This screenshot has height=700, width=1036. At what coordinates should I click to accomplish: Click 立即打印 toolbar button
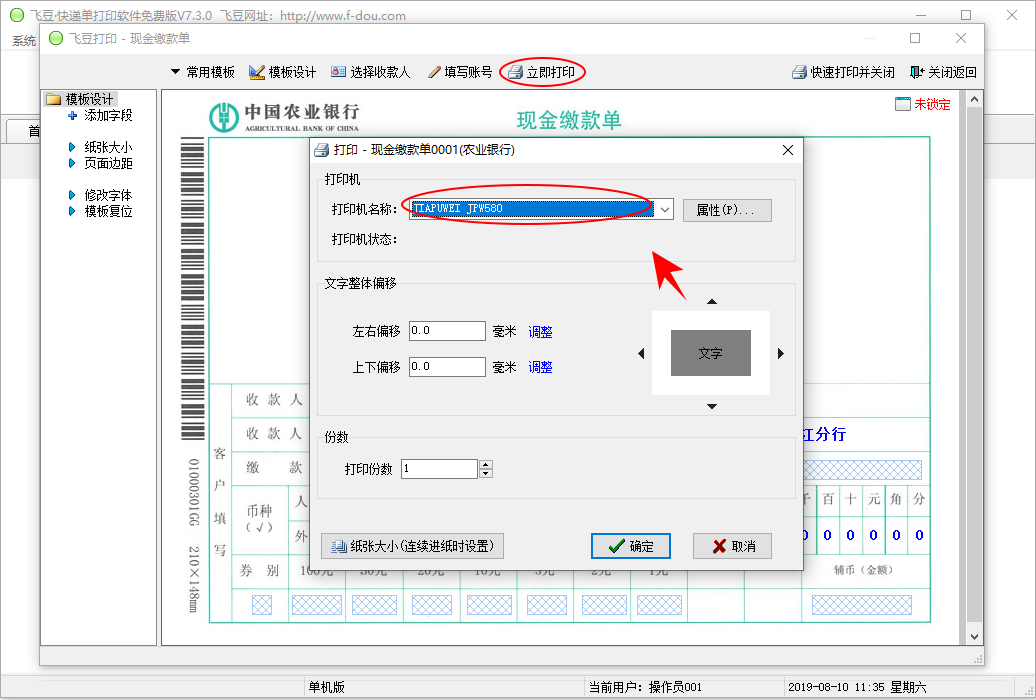542,72
